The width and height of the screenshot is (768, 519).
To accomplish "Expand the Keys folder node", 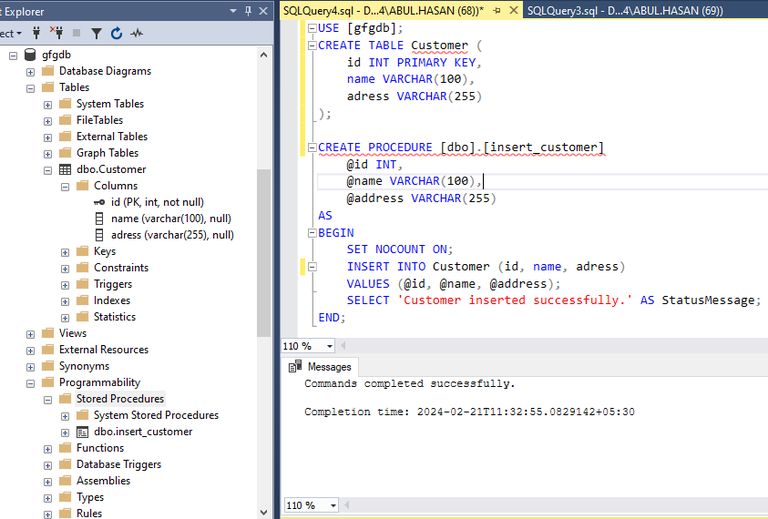I will click(x=65, y=252).
